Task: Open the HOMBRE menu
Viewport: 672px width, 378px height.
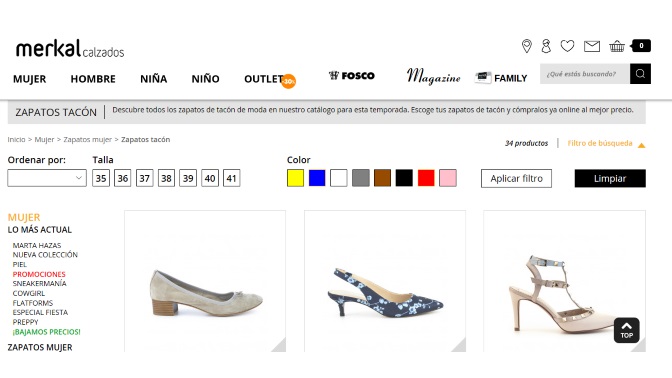Action: 93,79
